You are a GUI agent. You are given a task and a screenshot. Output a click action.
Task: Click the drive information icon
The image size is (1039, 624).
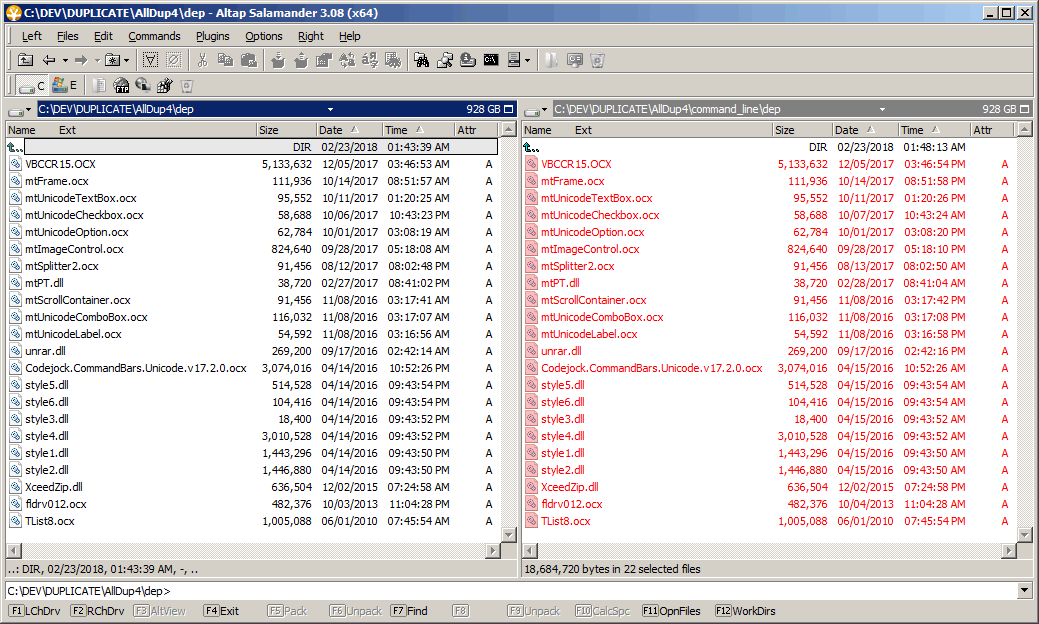pyautogui.click(x=468, y=60)
